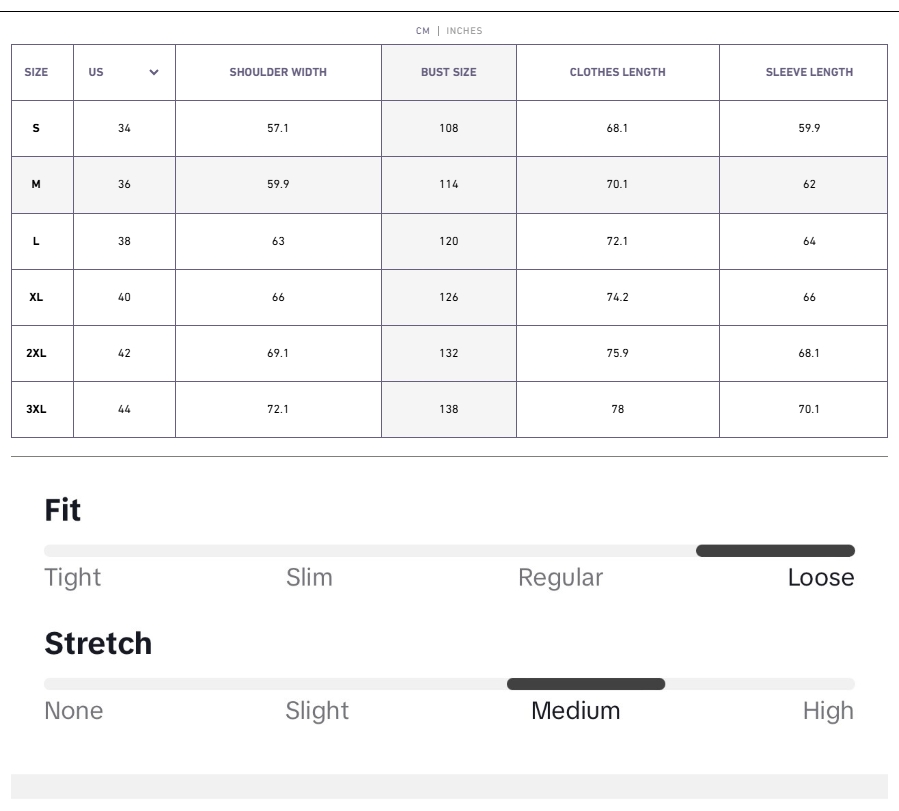Click the BUST SIZE column header
Image resolution: width=899 pixels, height=811 pixels.
[448, 72]
